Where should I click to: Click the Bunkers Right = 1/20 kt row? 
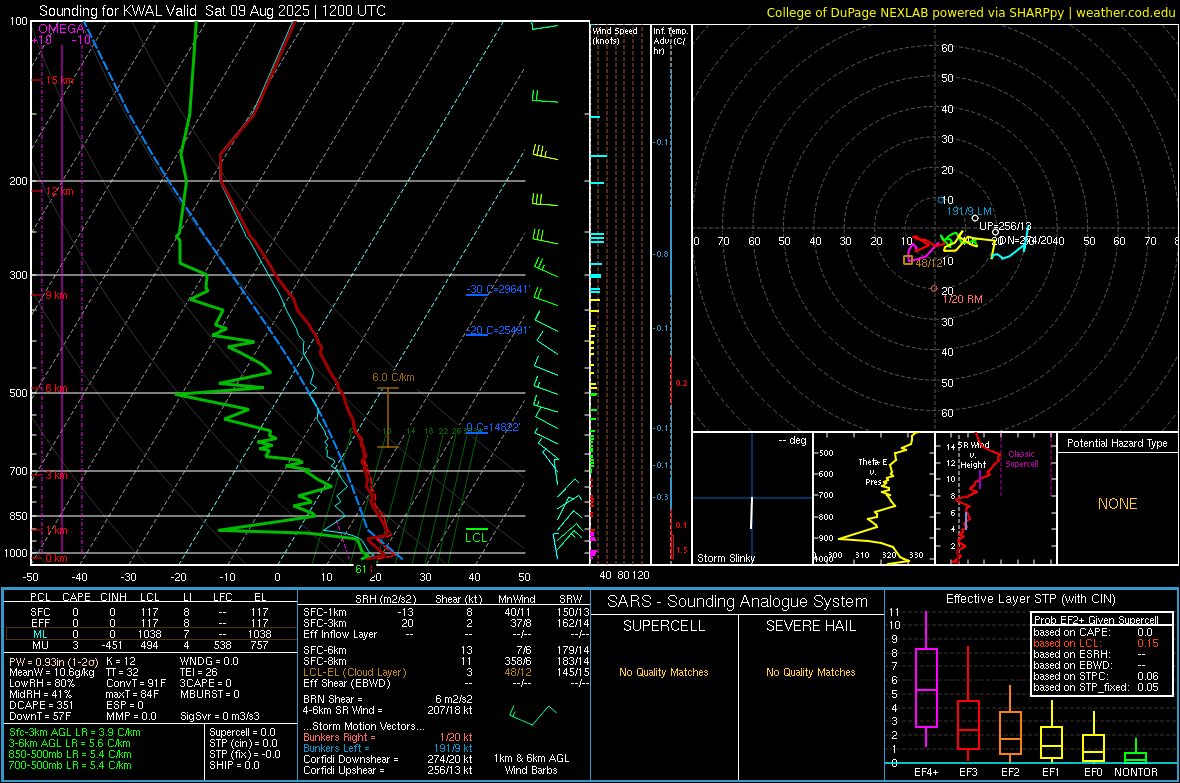[x=388, y=737]
